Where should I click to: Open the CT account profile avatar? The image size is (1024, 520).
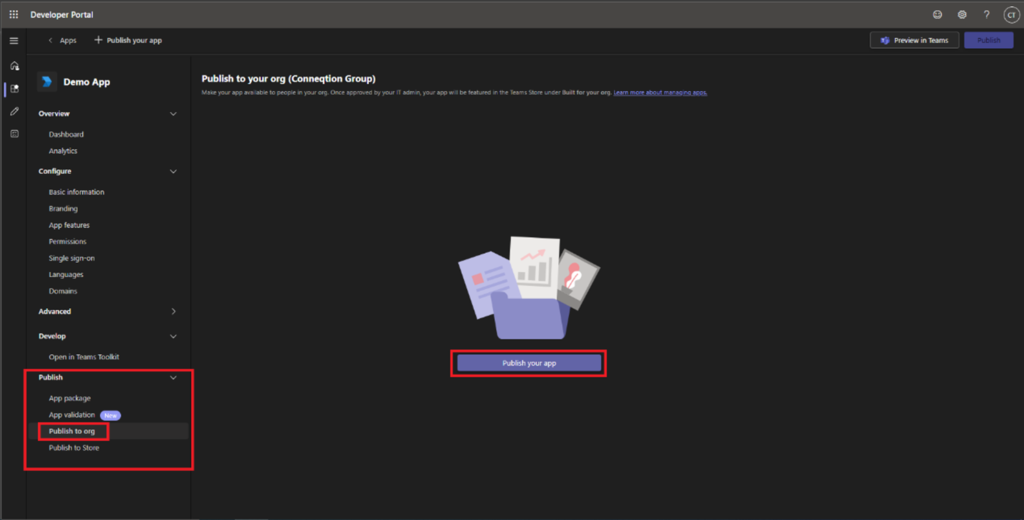click(x=1011, y=14)
